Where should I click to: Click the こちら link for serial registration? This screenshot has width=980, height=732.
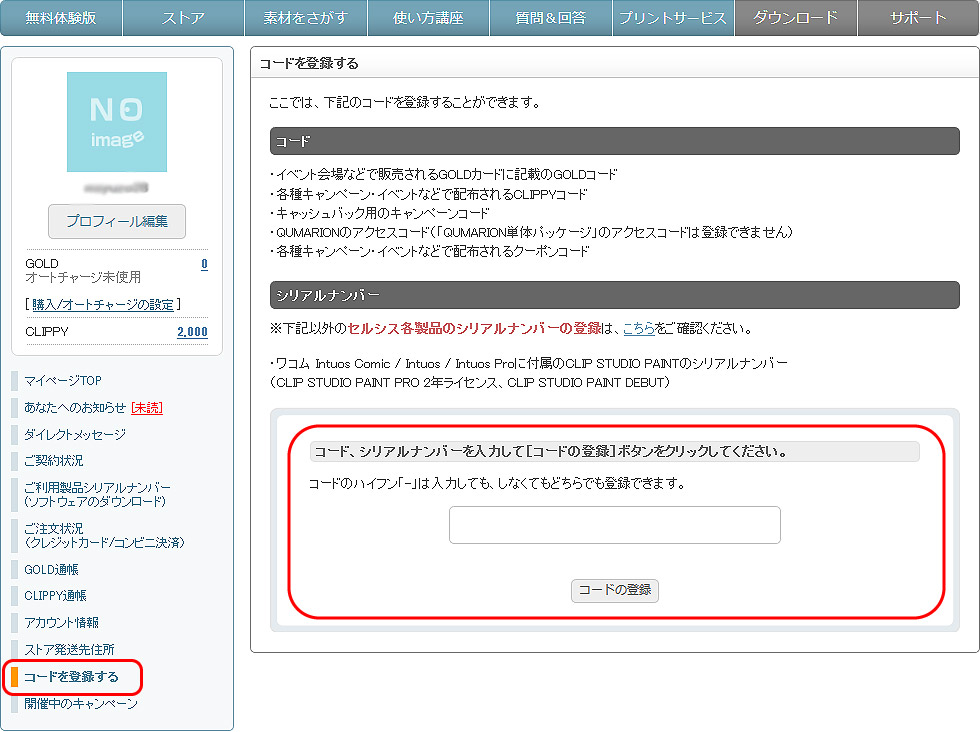tap(639, 328)
